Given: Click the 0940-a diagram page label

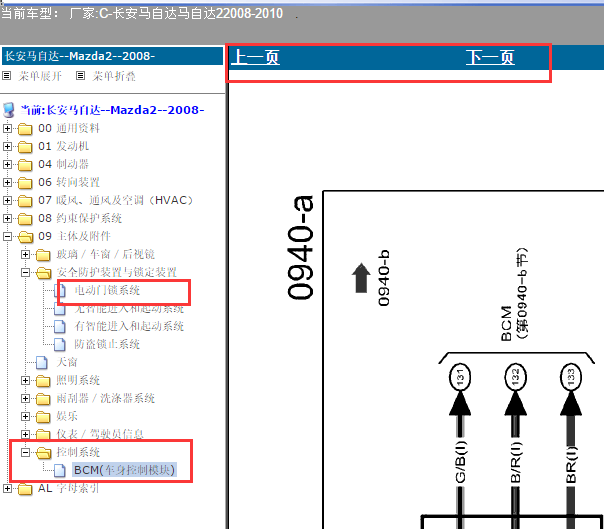Looking at the screenshot, I should [x=300, y=247].
